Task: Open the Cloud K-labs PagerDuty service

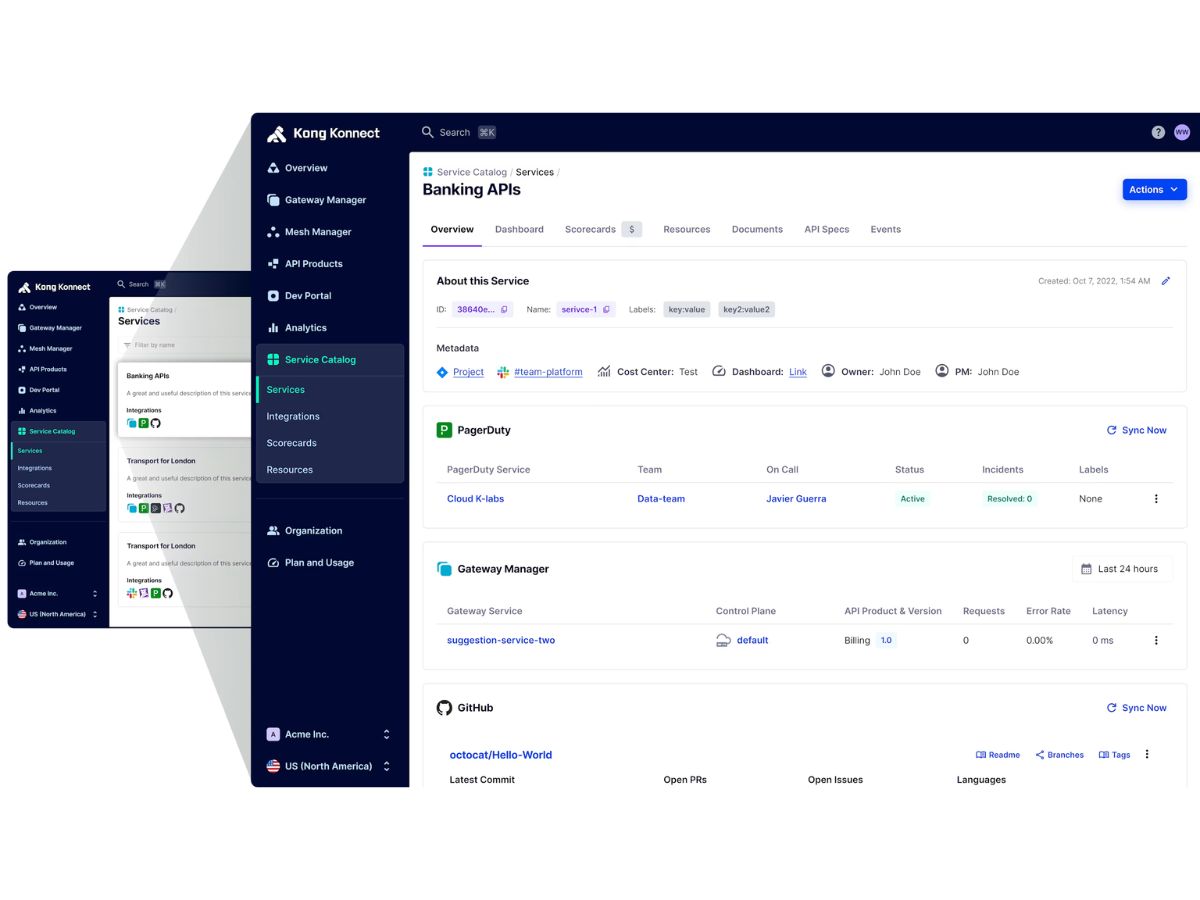Action: [x=475, y=499]
